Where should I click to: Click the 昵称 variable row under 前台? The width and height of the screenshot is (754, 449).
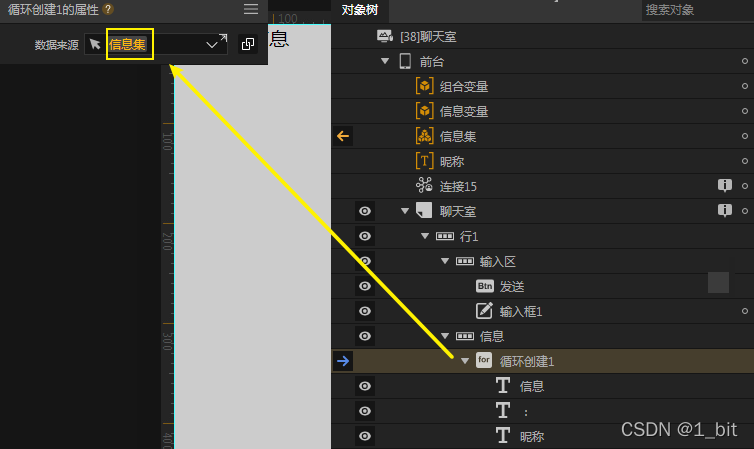(542, 161)
